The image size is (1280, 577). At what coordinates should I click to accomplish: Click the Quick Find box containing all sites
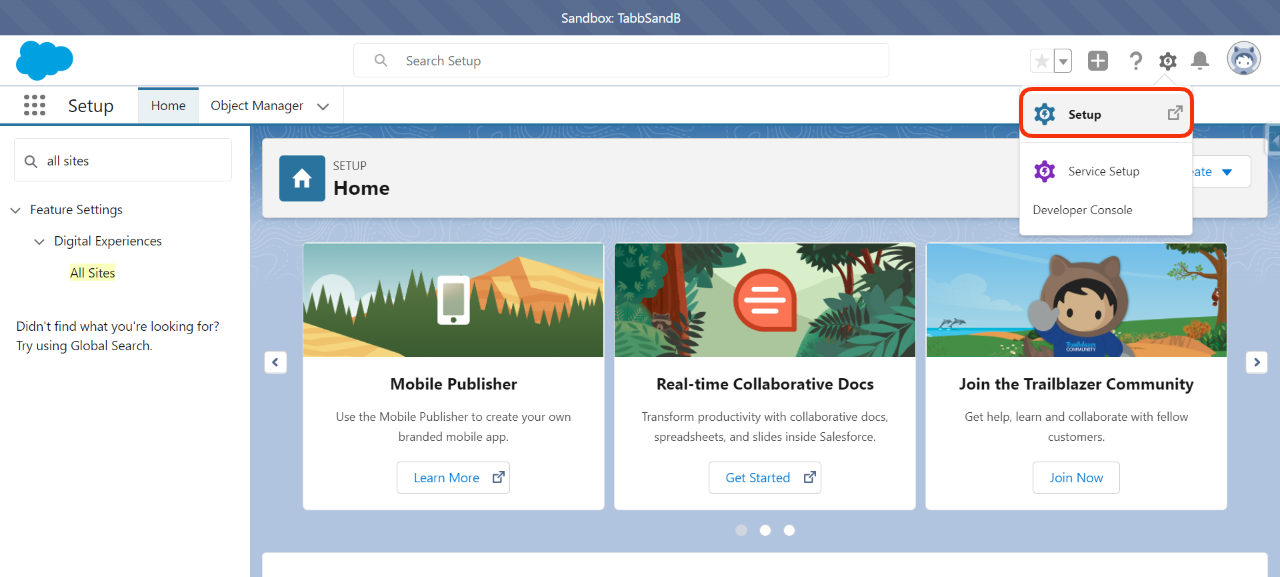(123, 160)
